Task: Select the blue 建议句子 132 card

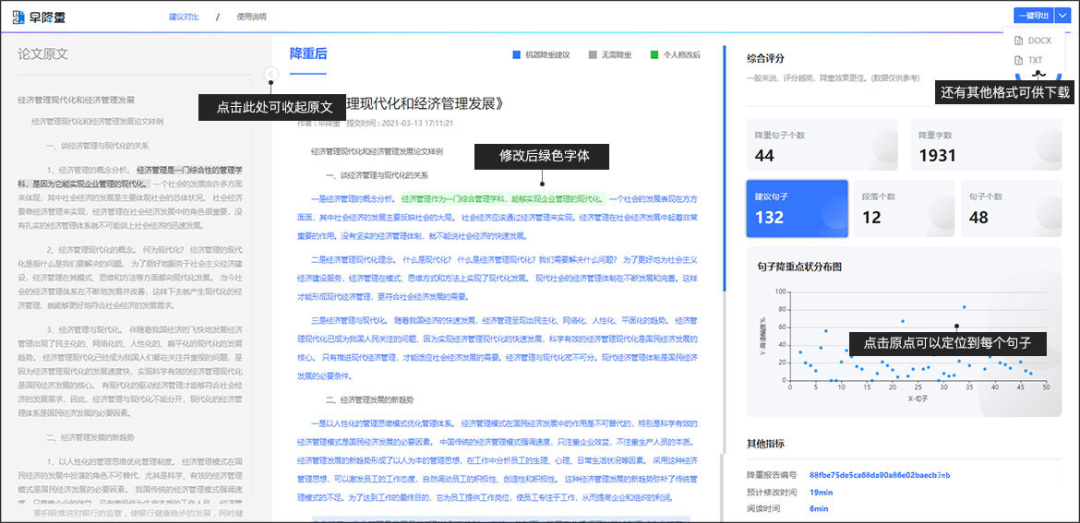Action: (796, 209)
